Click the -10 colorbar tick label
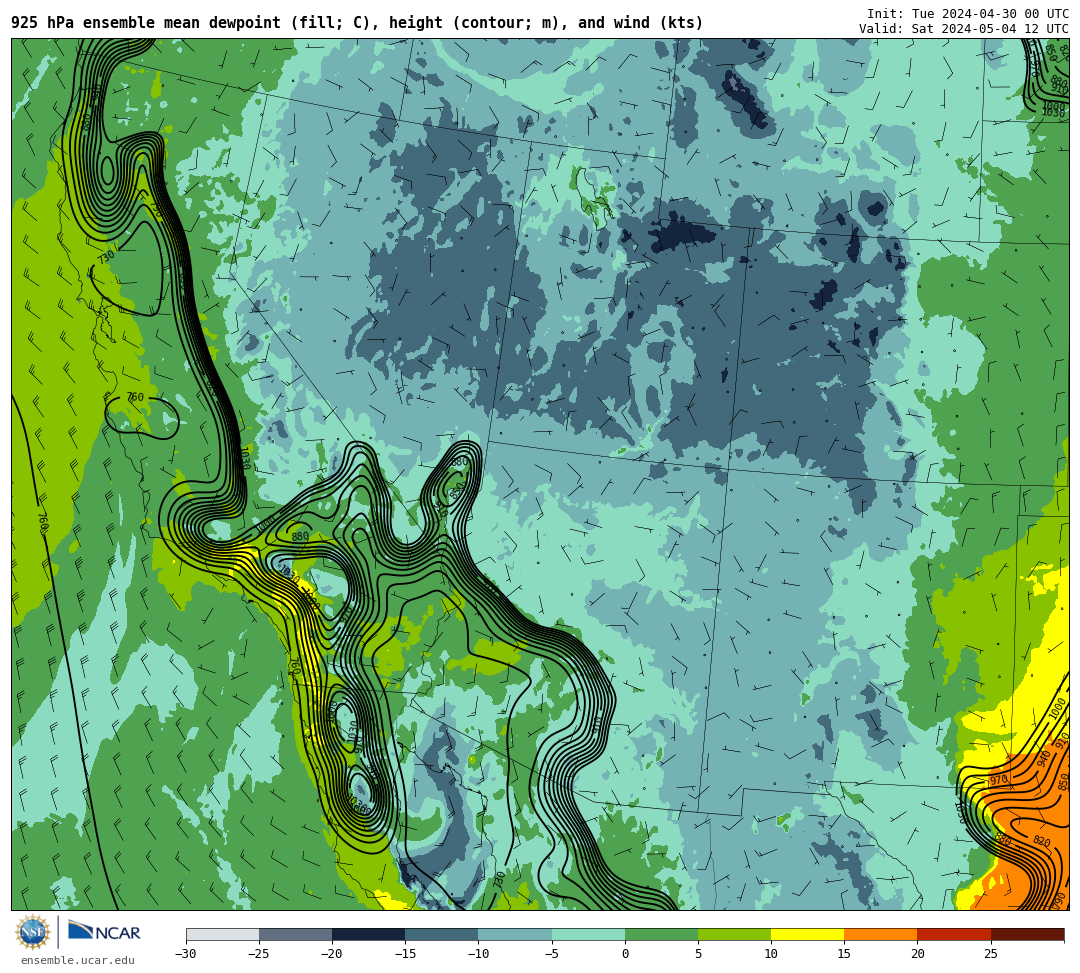The image size is (1080, 973). pos(477,954)
